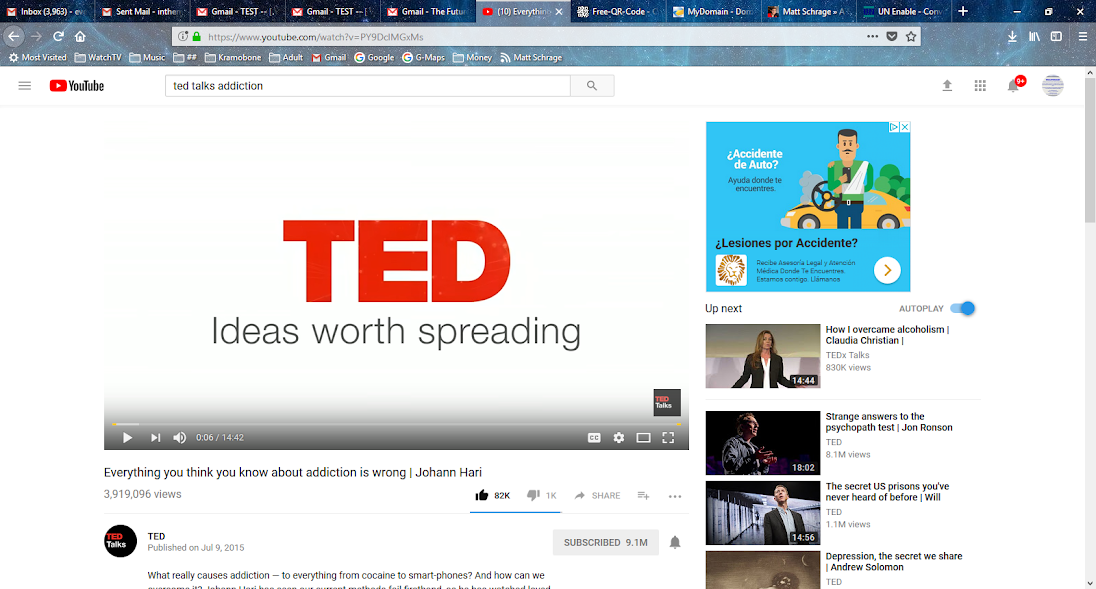Focus the YouTube search box

coord(368,85)
